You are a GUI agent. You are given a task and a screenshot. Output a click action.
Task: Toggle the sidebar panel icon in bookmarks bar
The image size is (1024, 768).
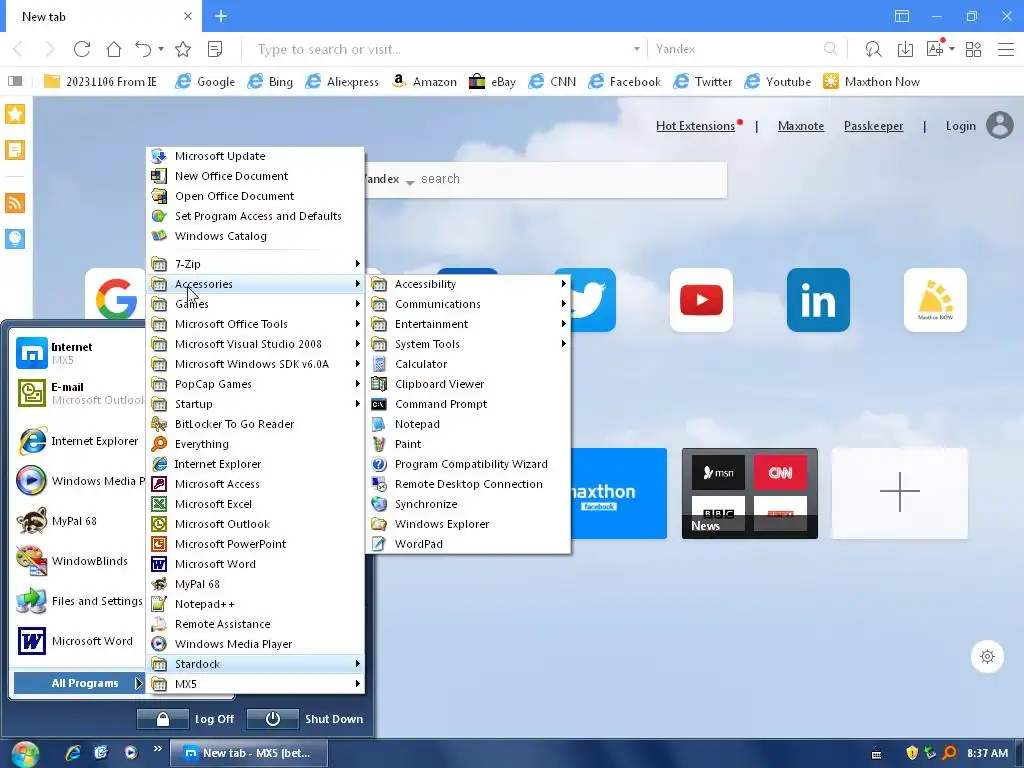(15, 81)
